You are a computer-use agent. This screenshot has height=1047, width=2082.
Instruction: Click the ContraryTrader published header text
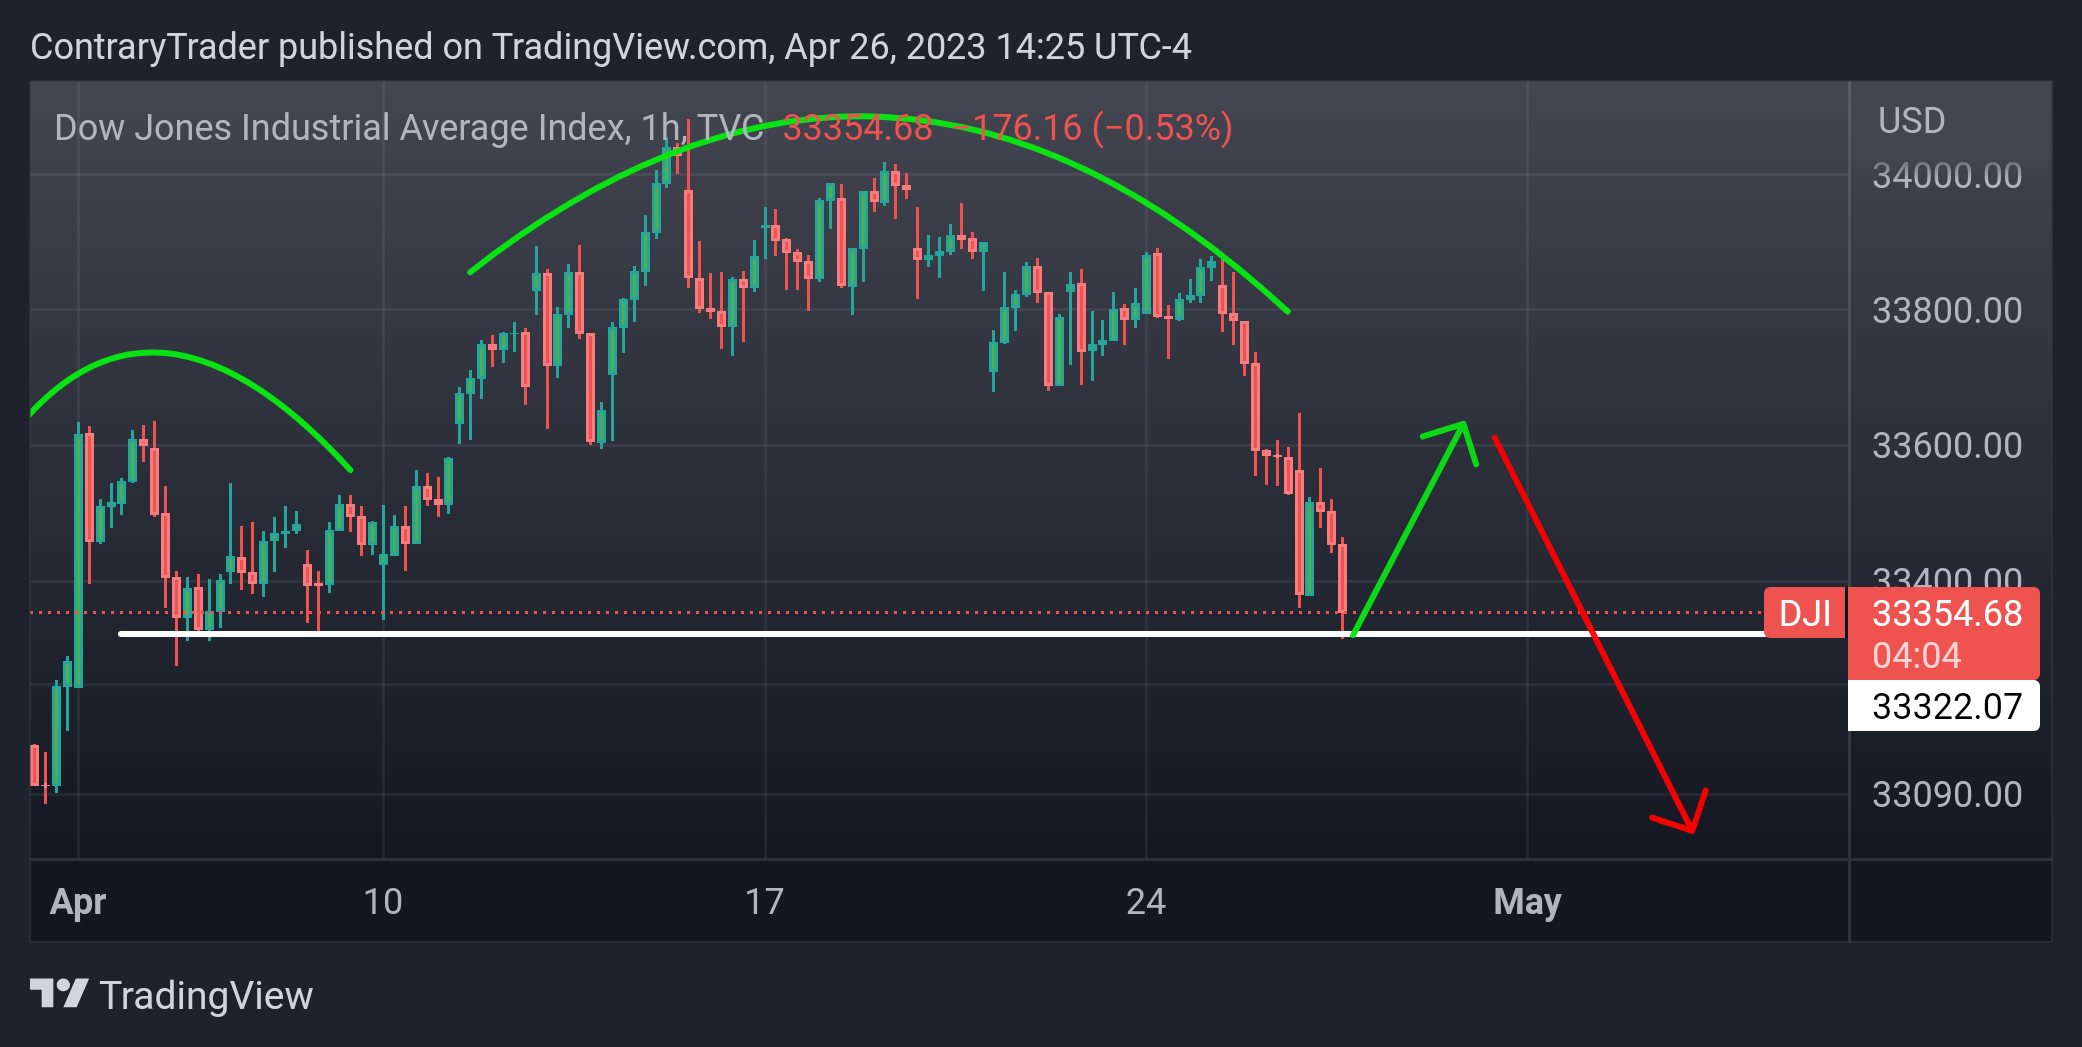pyautogui.click(x=611, y=47)
